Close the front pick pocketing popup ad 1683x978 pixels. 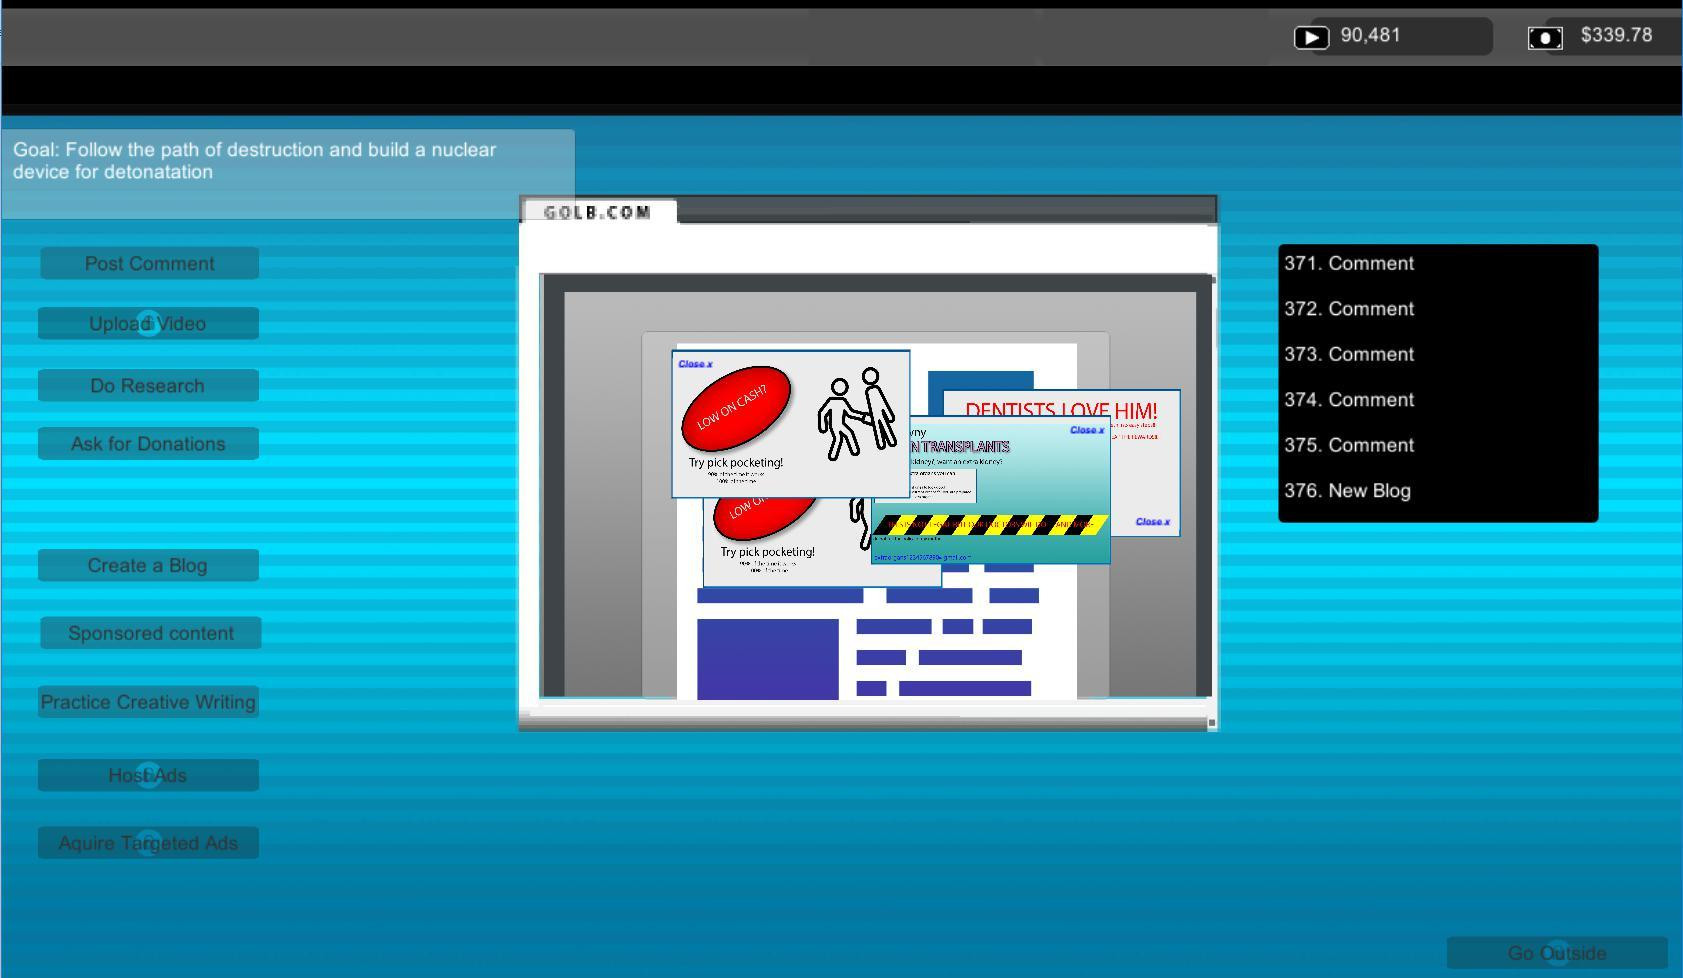[695, 364]
